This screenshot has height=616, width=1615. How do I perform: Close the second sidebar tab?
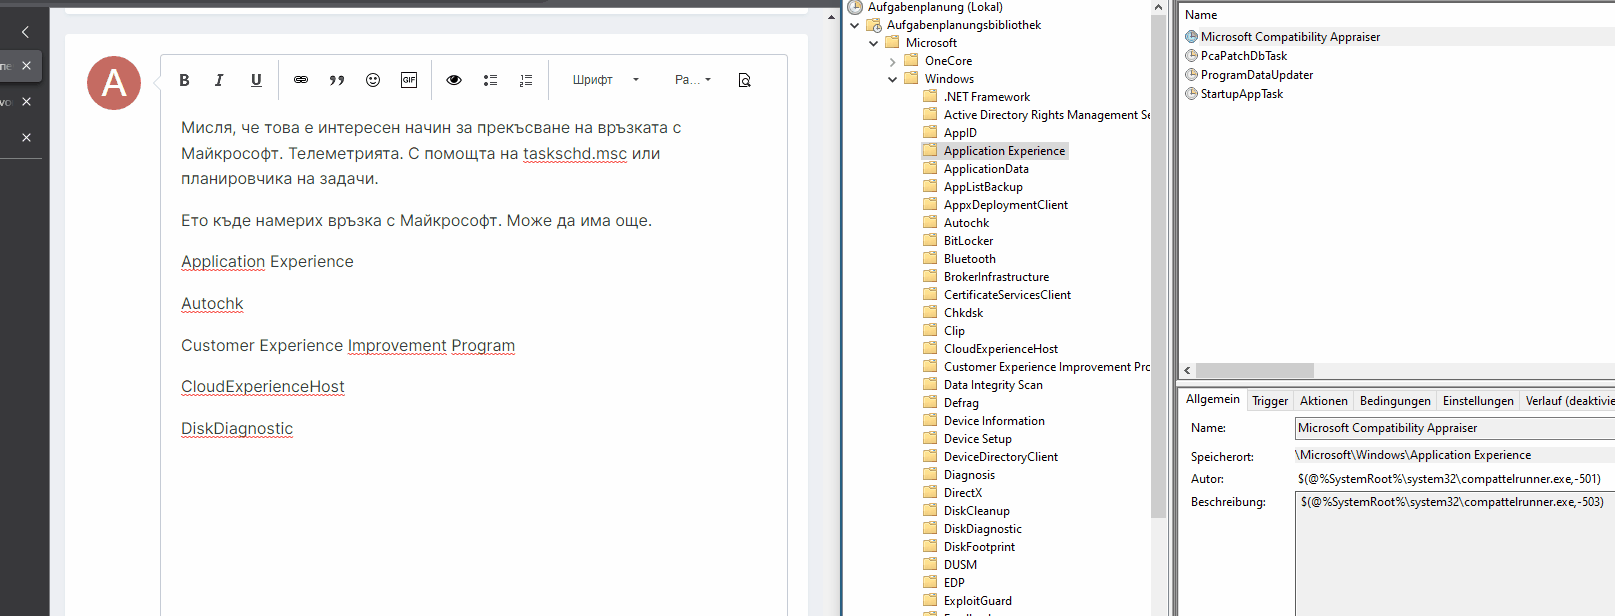pos(26,101)
